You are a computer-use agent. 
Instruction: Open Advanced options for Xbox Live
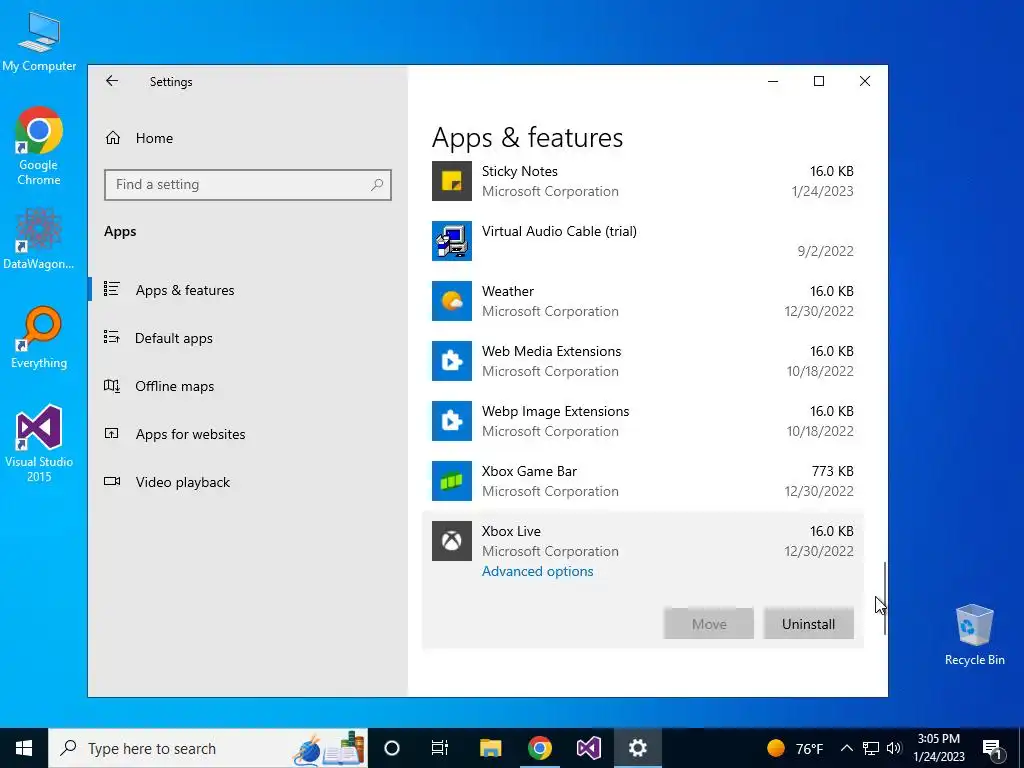(x=537, y=571)
